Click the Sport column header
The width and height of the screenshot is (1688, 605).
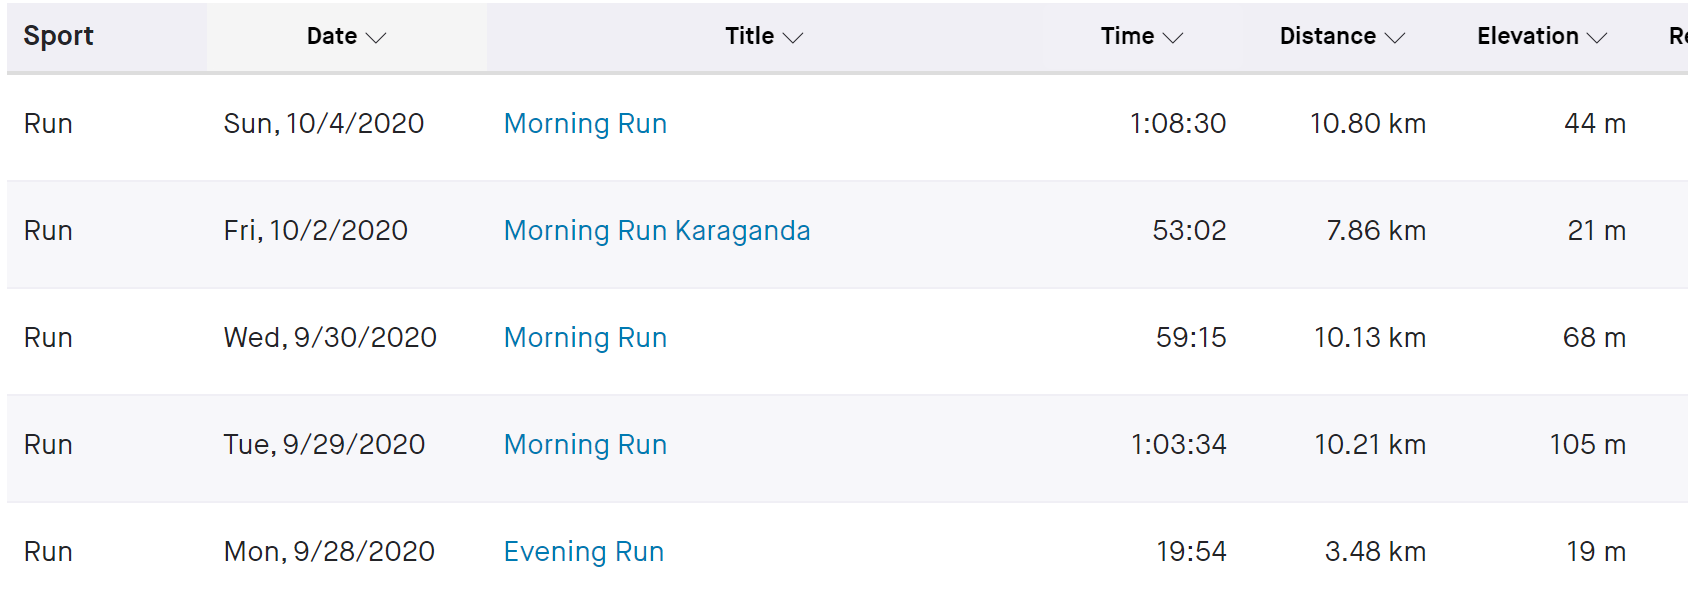59,37
